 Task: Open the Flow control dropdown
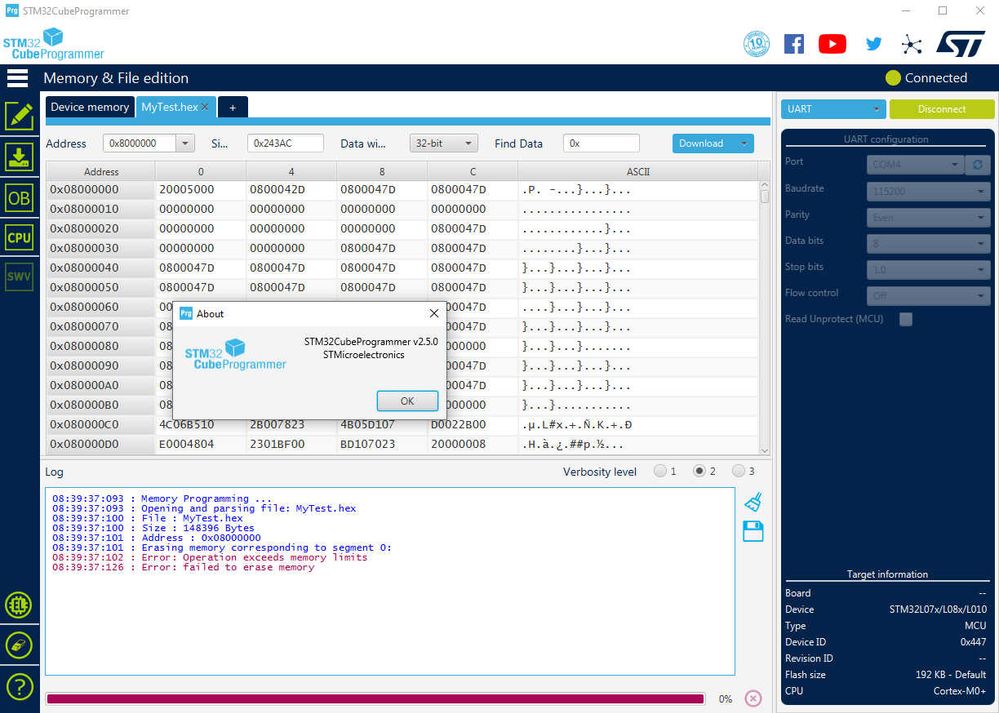[x=927, y=296]
